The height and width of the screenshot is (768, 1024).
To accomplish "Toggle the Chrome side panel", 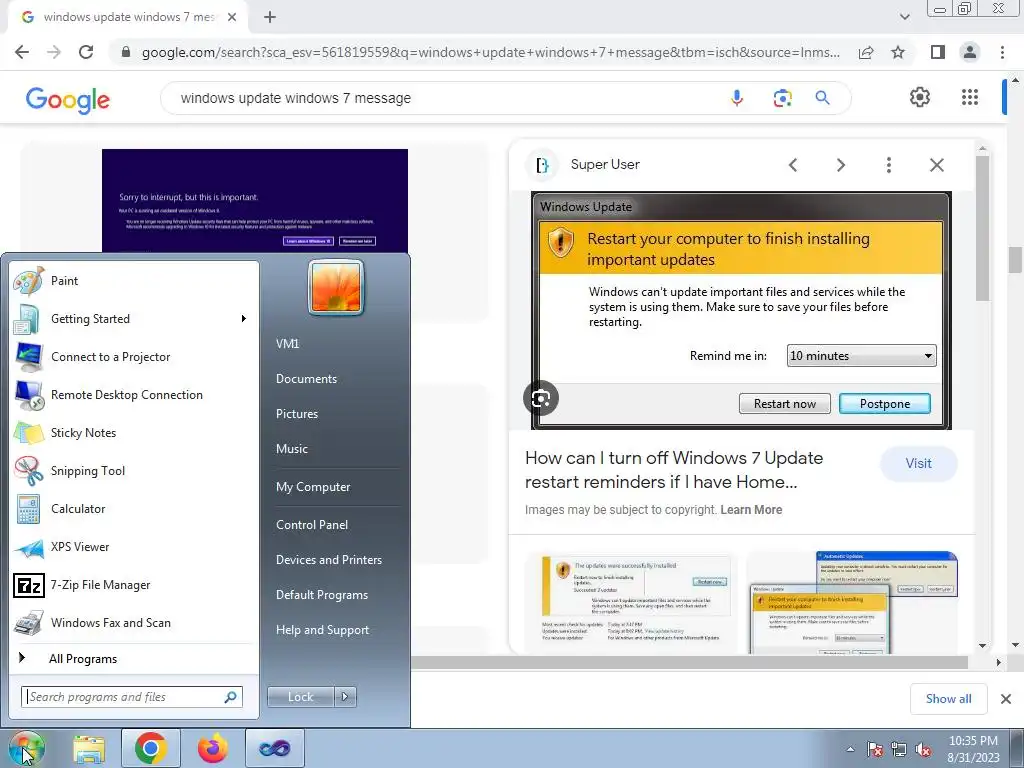I will tap(938, 52).
